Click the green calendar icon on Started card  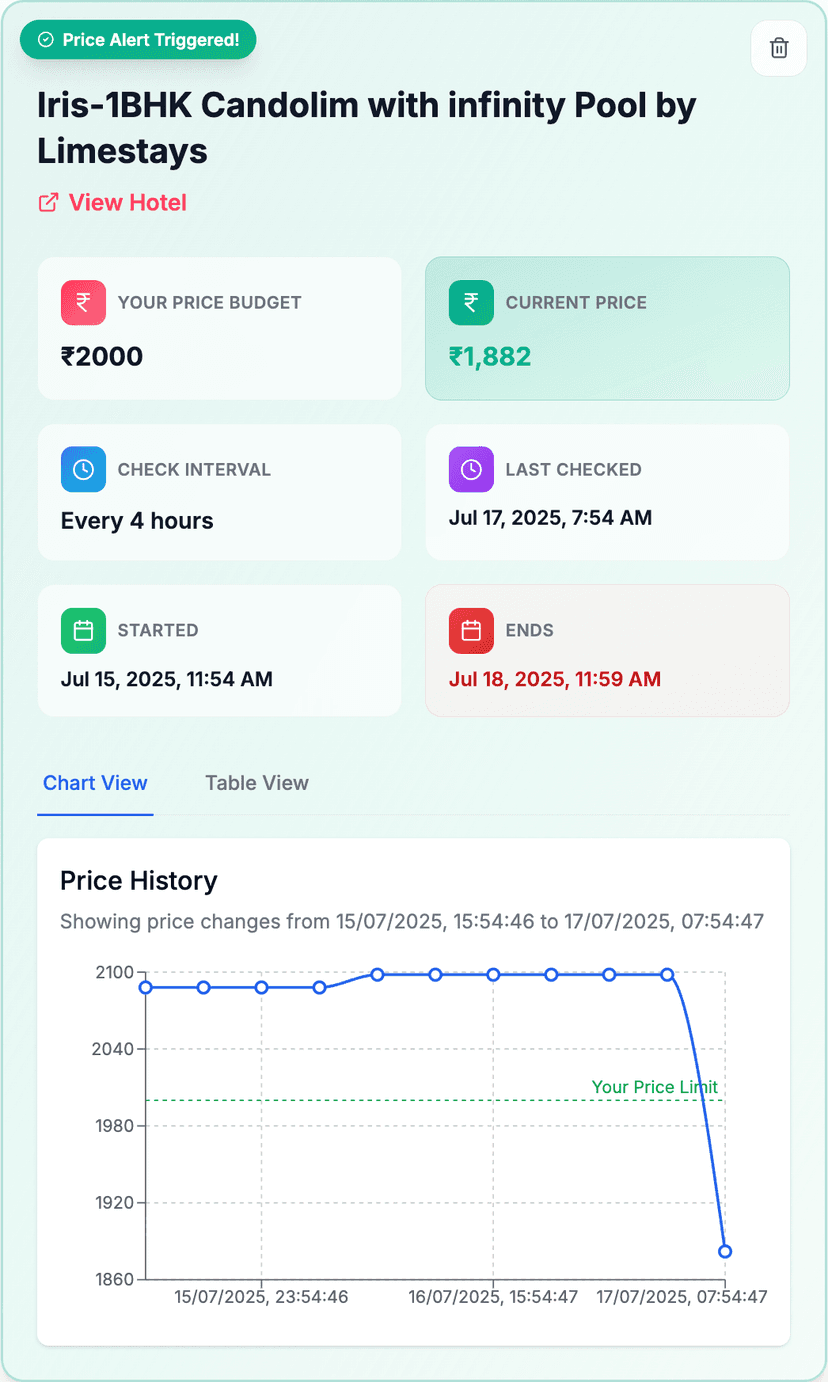point(83,630)
